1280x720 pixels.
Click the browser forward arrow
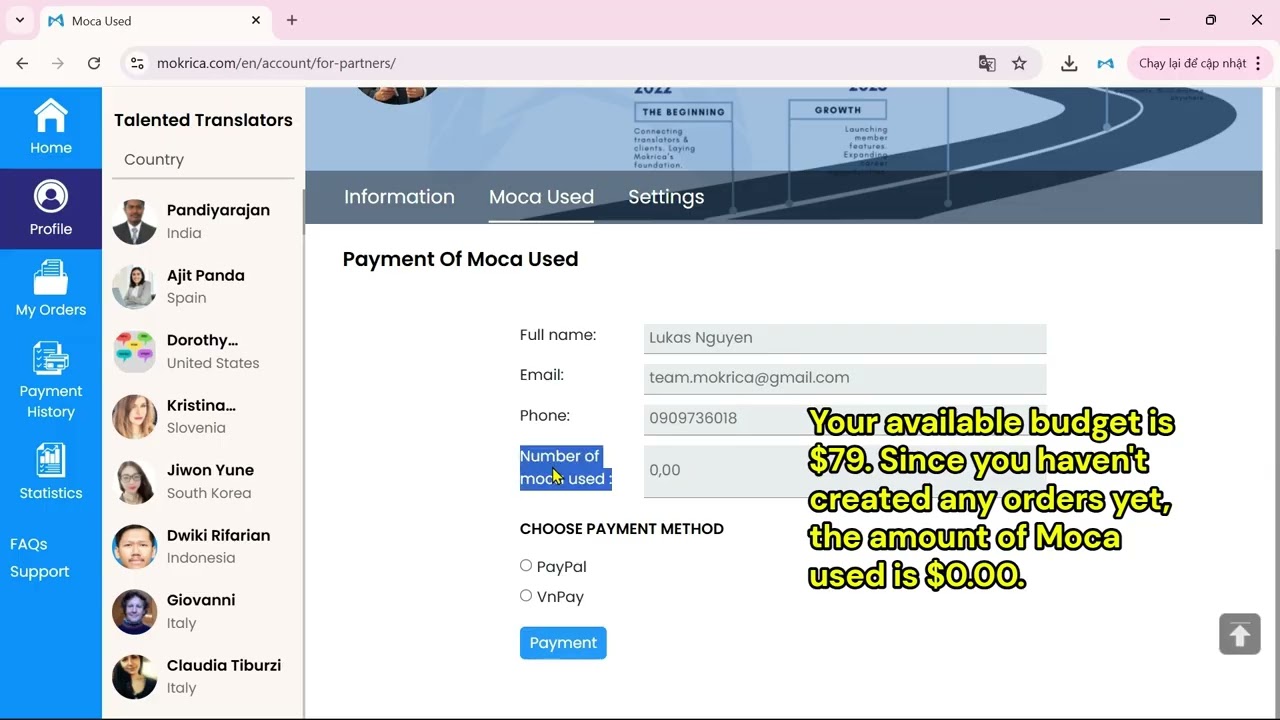pyautogui.click(x=58, y=63)
